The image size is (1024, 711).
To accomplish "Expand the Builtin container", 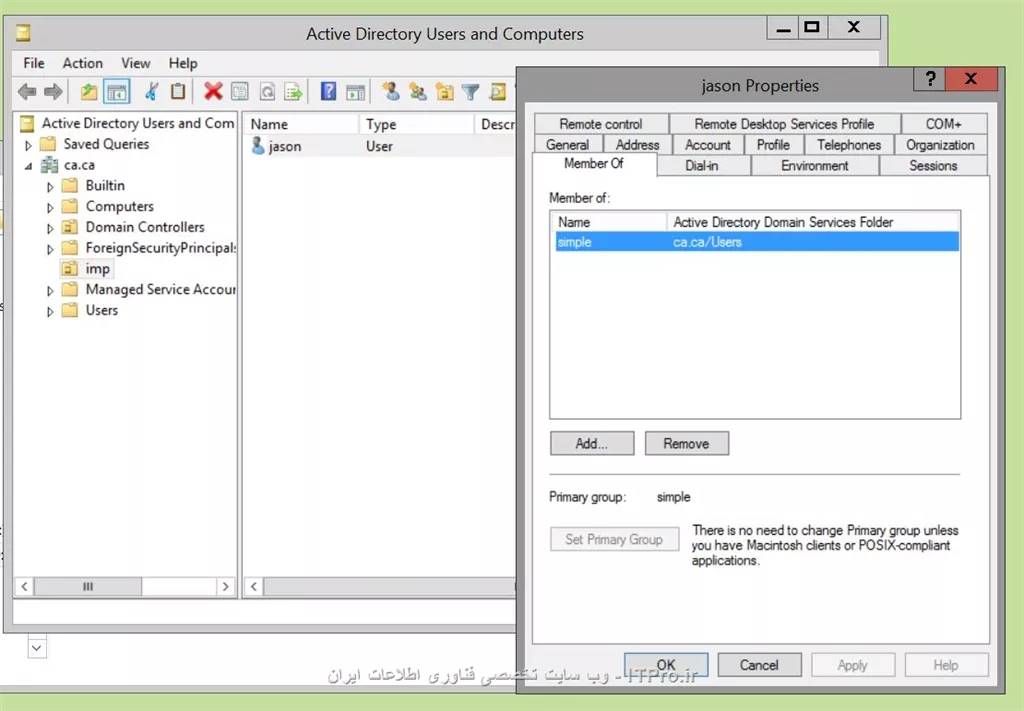I will tap(50, 187).
